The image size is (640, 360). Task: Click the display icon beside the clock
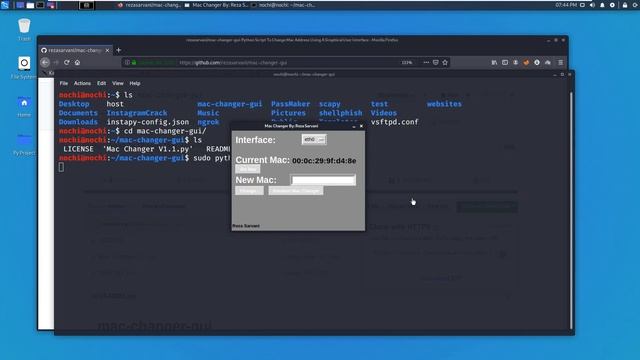pos(582,5)
